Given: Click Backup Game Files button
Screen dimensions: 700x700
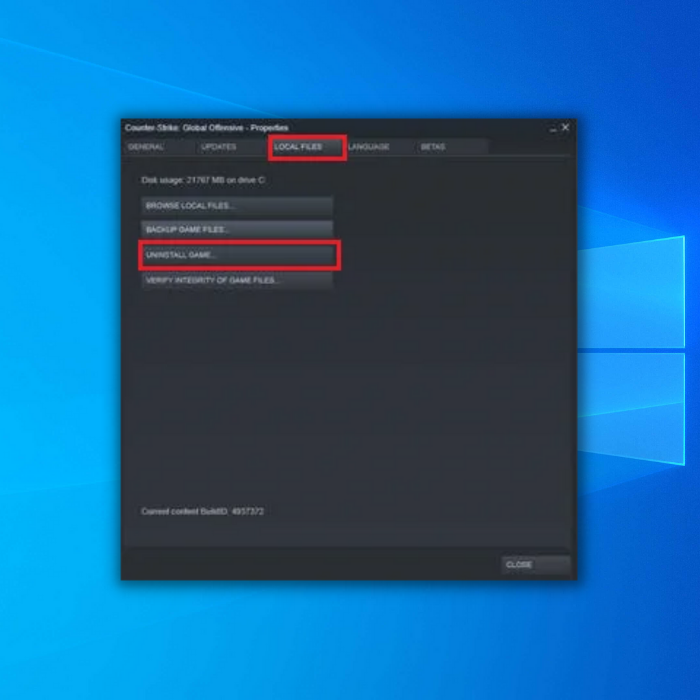Looking at the screenshot, I should (x=237, y=229).
